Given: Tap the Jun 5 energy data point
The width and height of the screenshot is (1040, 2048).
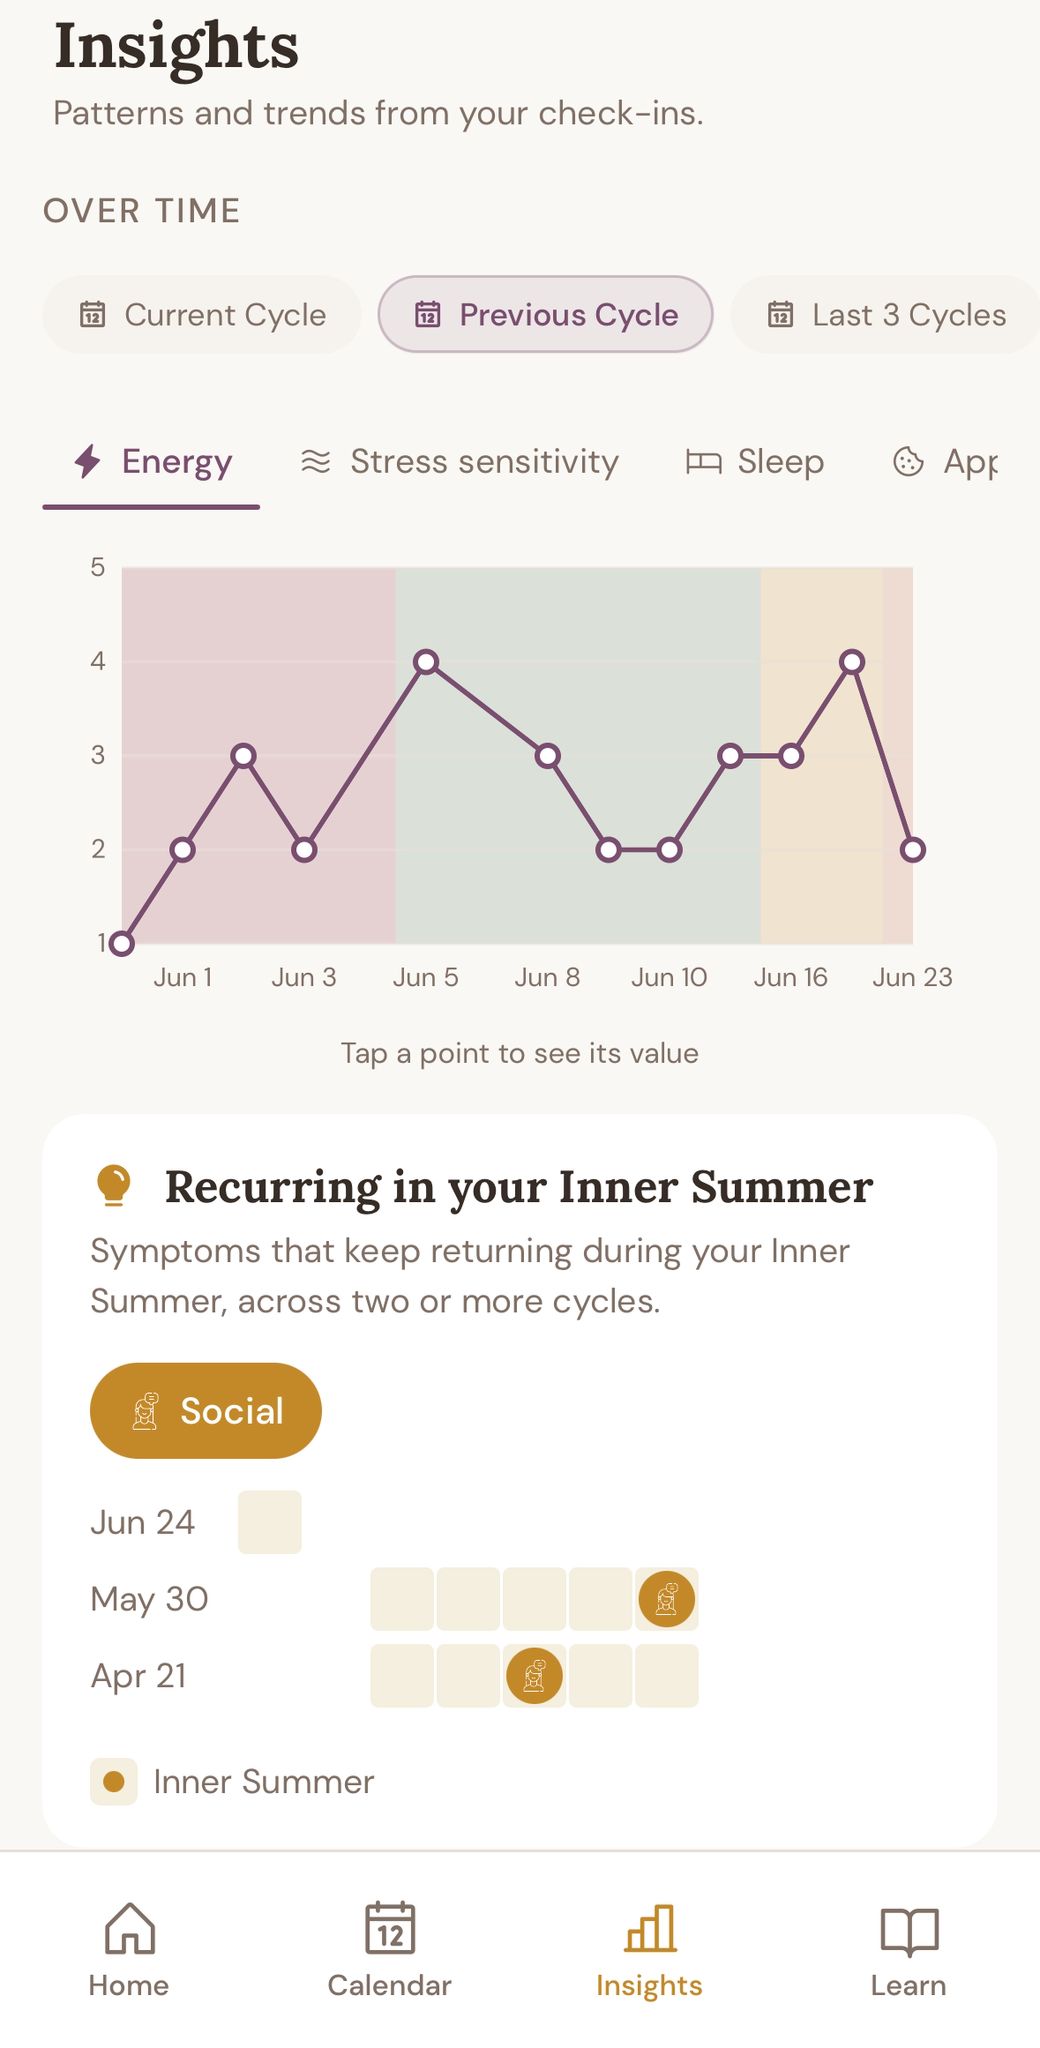Looking at the screenshot, I should point(426,662).
